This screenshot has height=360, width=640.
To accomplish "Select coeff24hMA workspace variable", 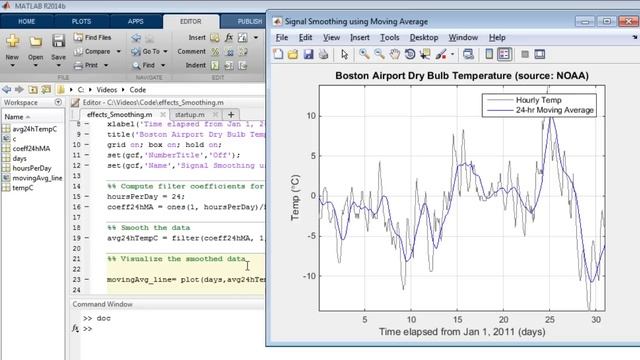I will tap(31, 149).
